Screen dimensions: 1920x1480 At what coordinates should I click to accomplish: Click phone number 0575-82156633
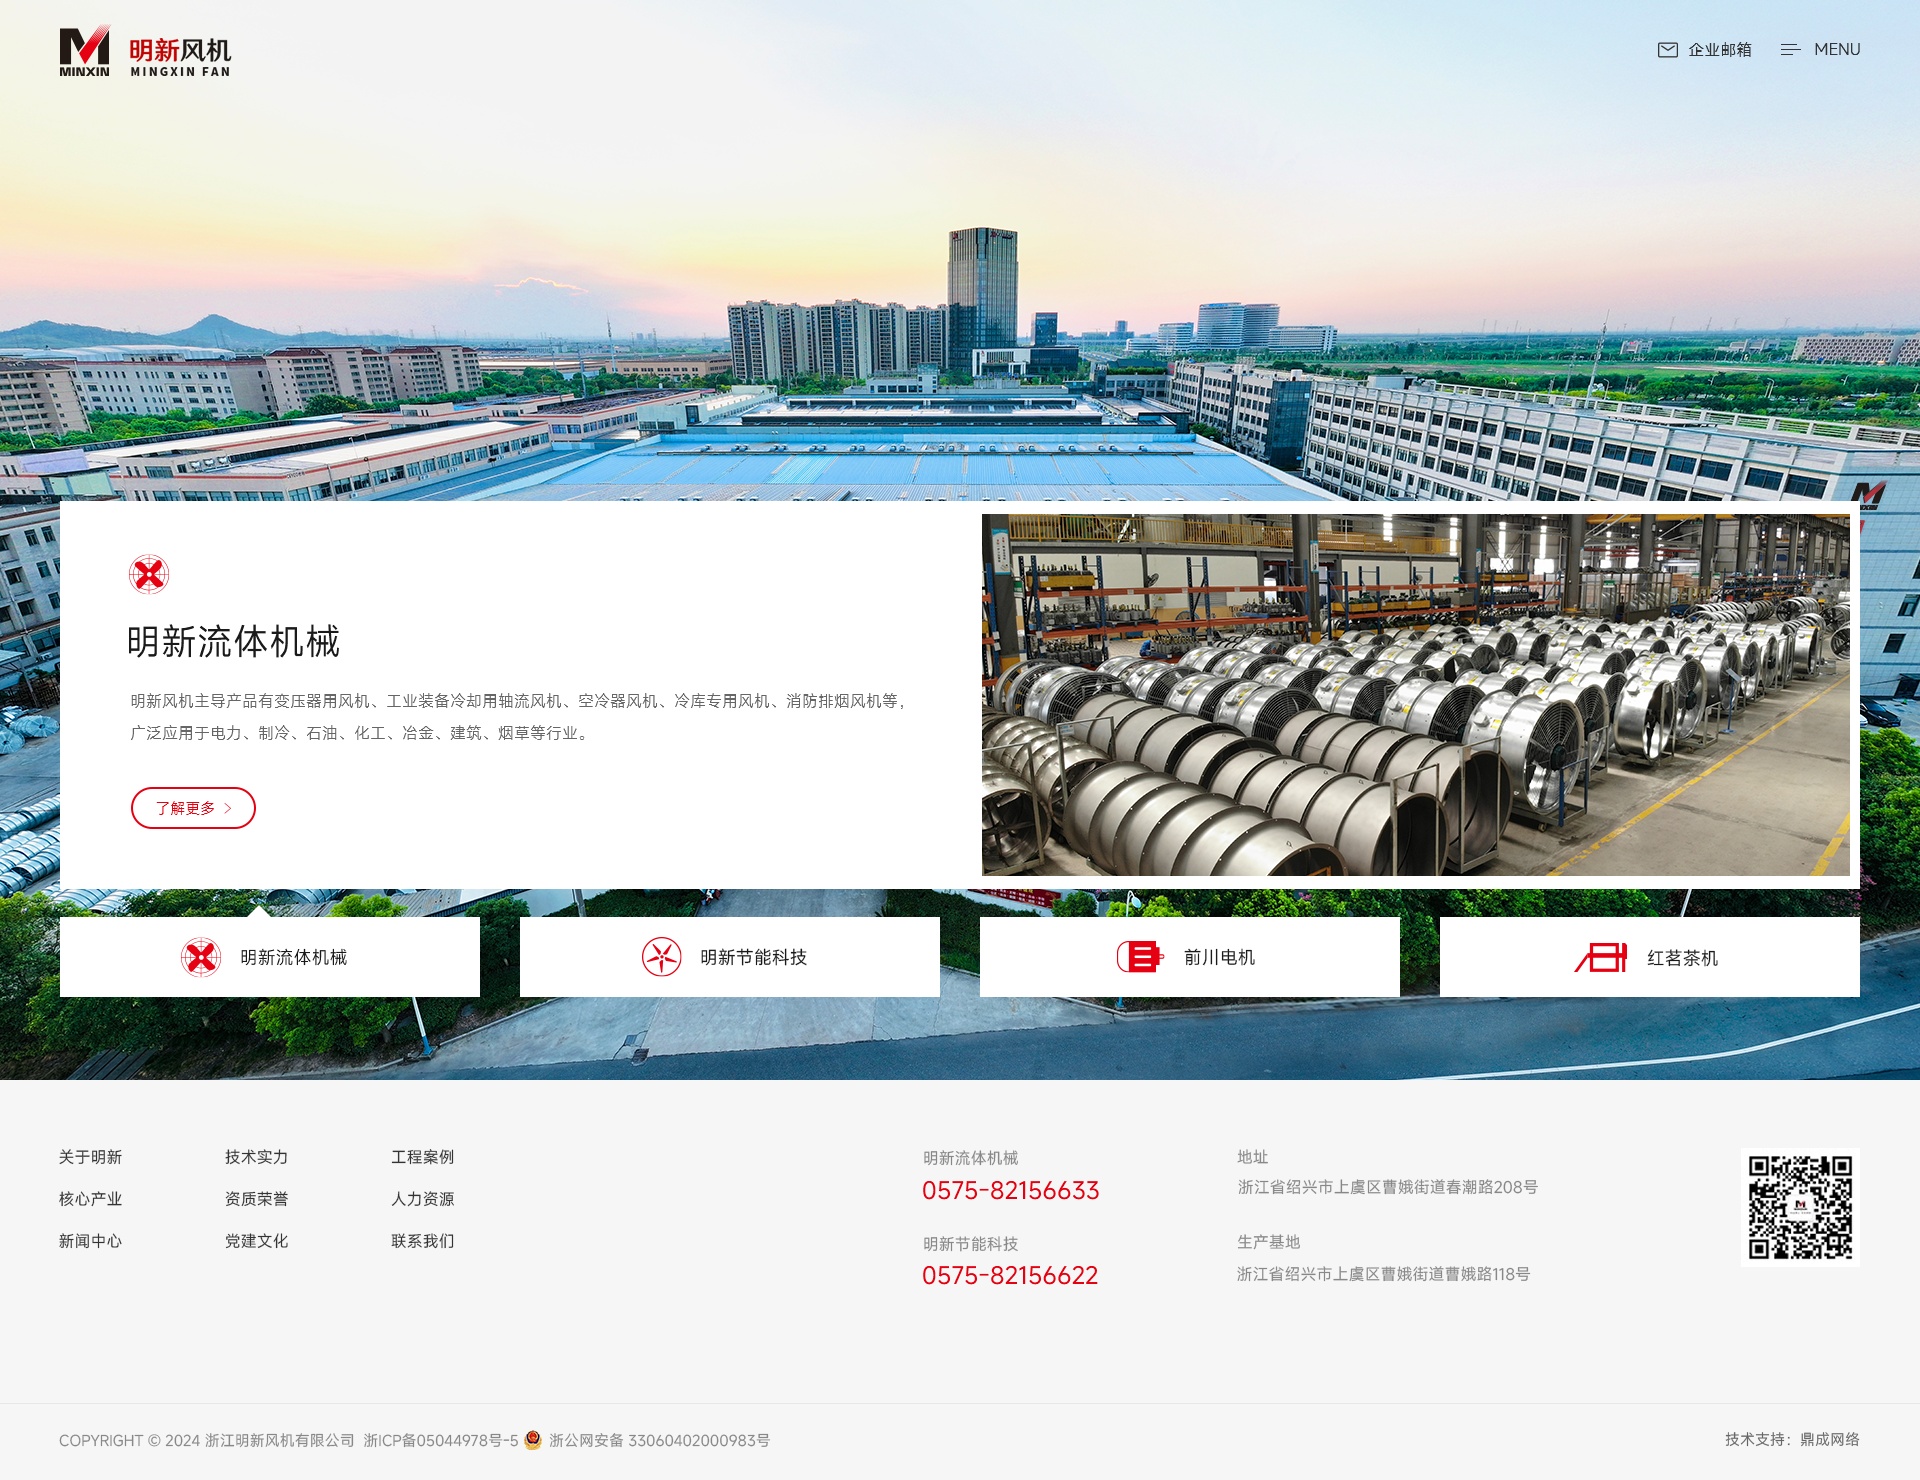tap(1010, 1190)
